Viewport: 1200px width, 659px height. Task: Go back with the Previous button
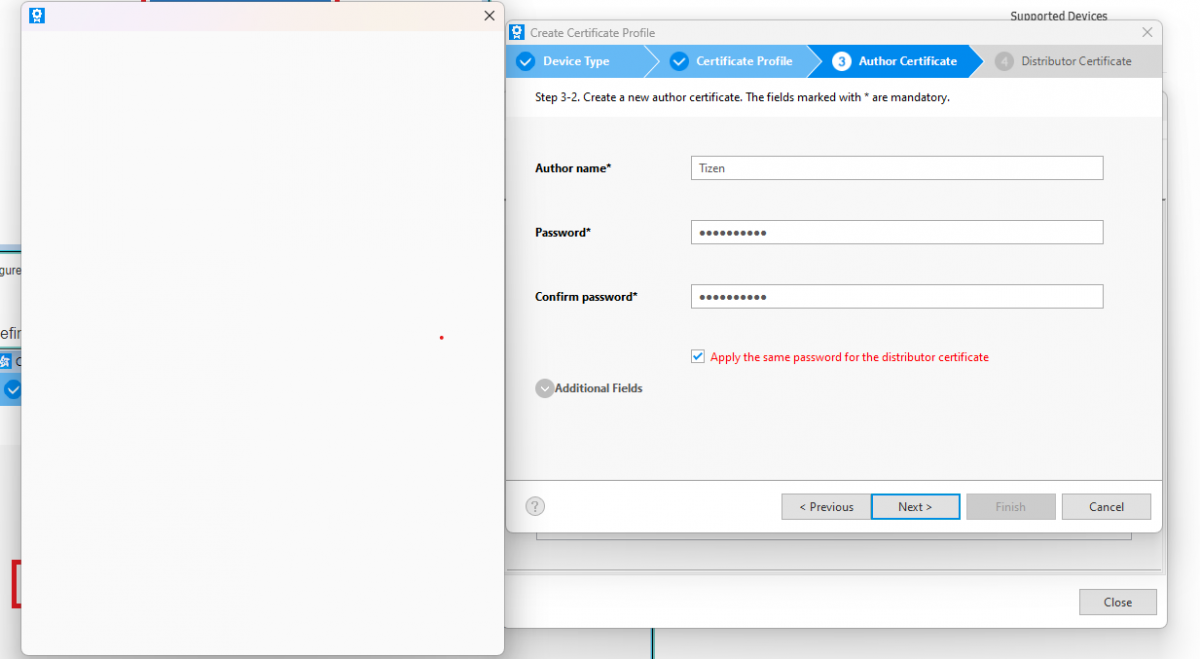[x=825, y=507]
